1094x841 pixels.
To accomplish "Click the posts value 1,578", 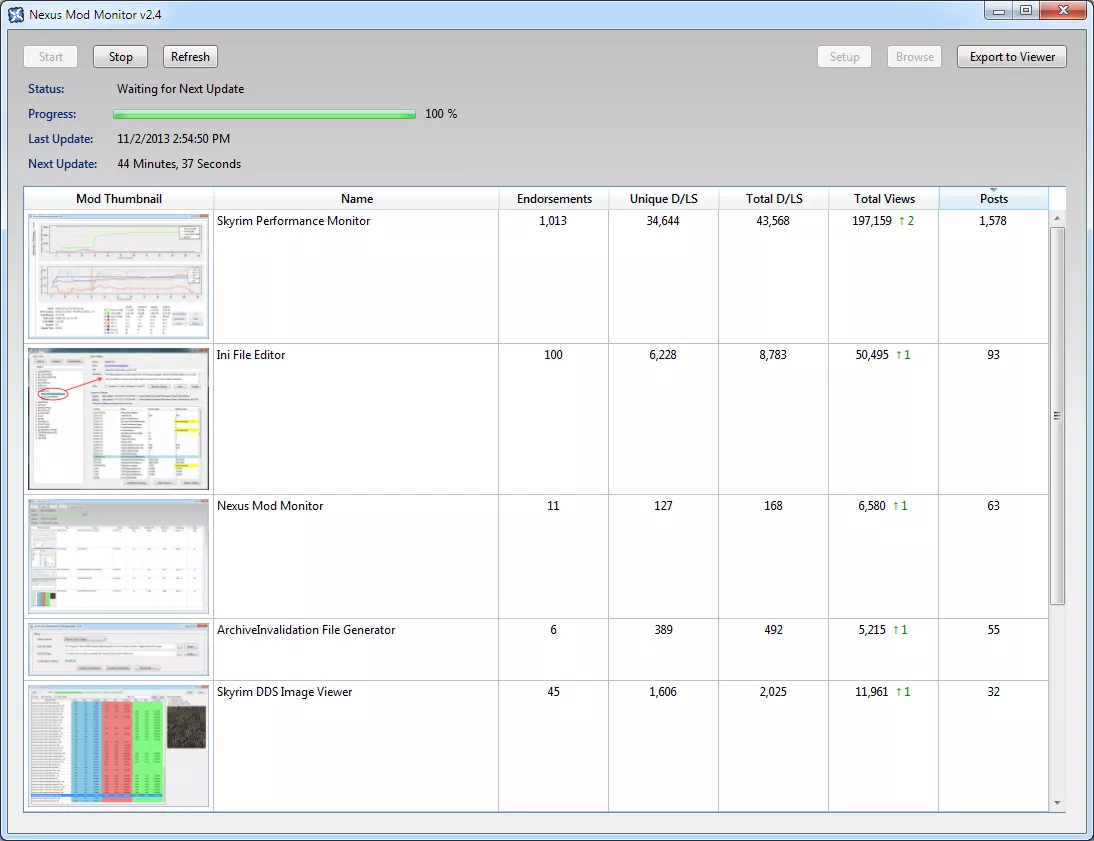I will (992, 221).
